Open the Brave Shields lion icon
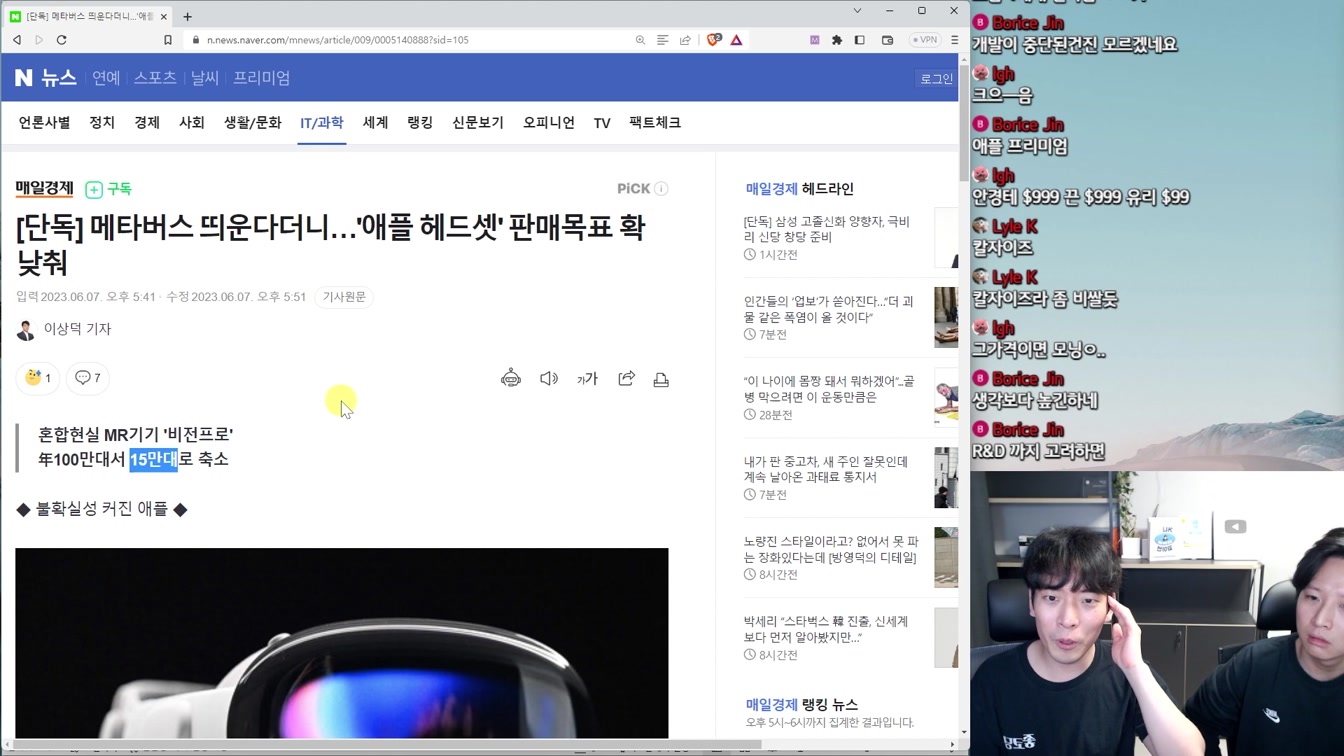The width and height of the screenshot is (1344, 756). tap(713, 40)
